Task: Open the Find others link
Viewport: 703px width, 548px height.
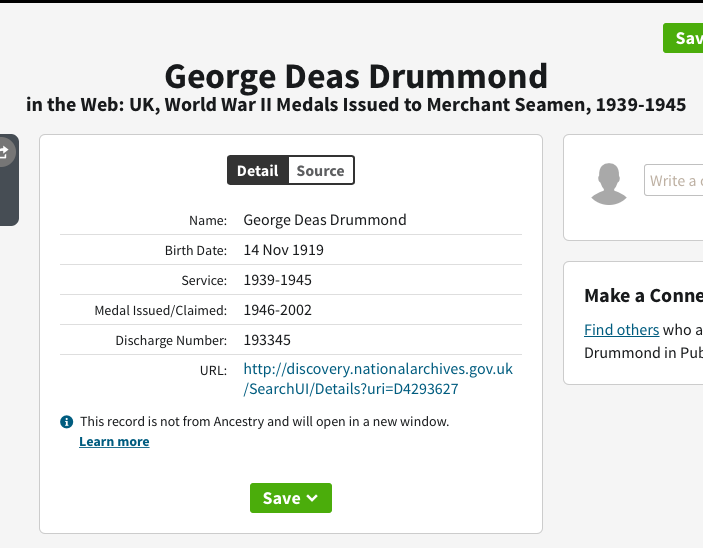Action: (621, 330)
